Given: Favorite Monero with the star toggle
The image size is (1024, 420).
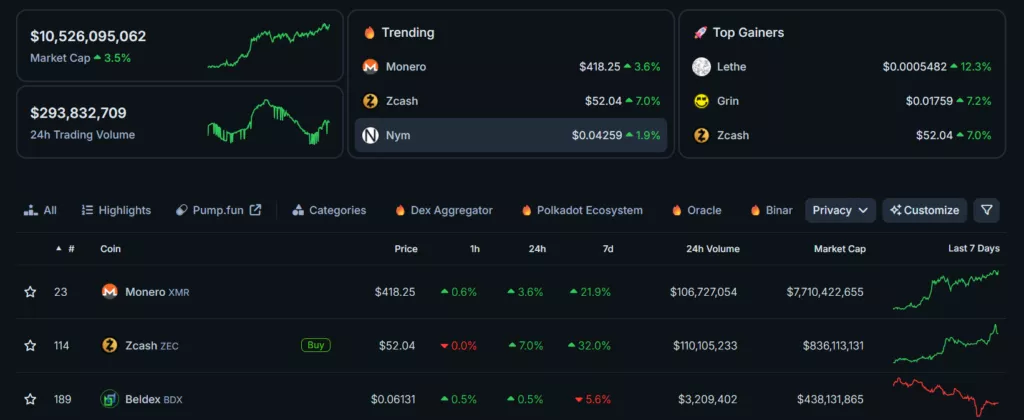Looking at the screenshot, I should click(x=30, y=292).
